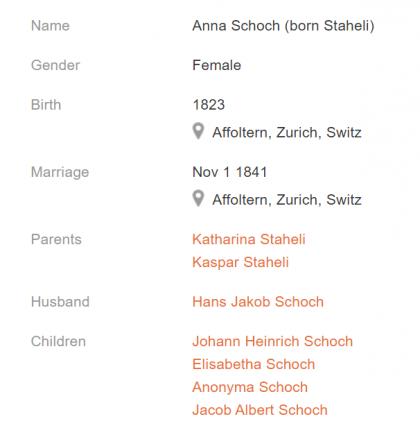
Task: Click the Parents field label
Action: (x=56, y=239)
